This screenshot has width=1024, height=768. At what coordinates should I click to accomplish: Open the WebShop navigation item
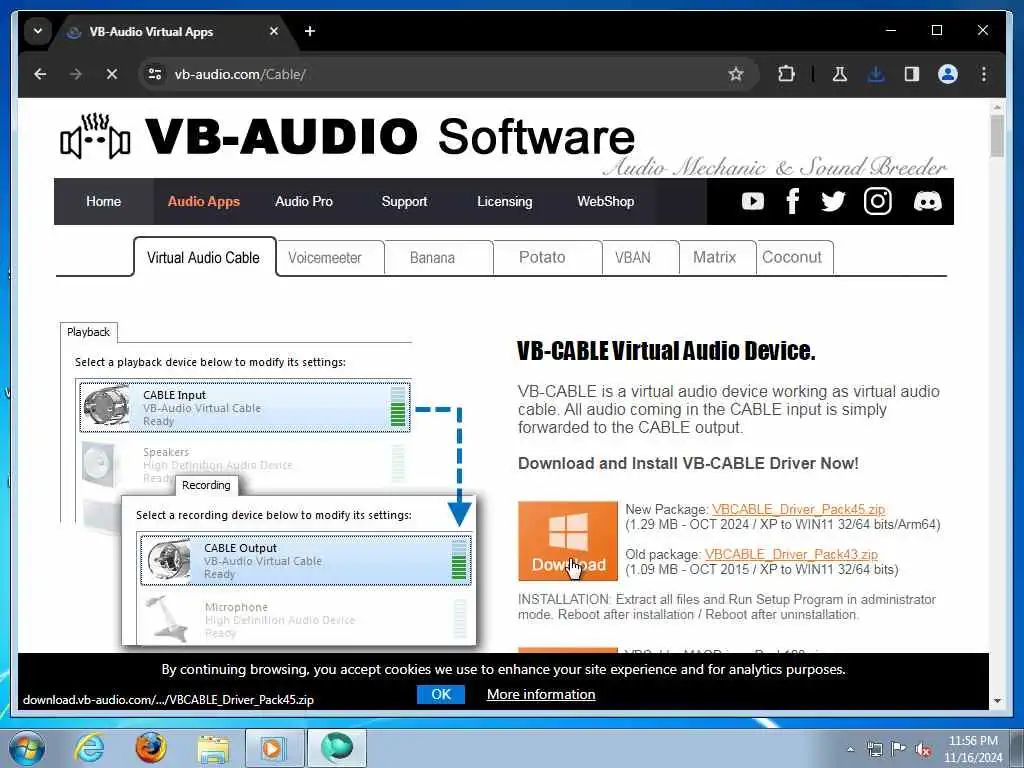[605, 201]
